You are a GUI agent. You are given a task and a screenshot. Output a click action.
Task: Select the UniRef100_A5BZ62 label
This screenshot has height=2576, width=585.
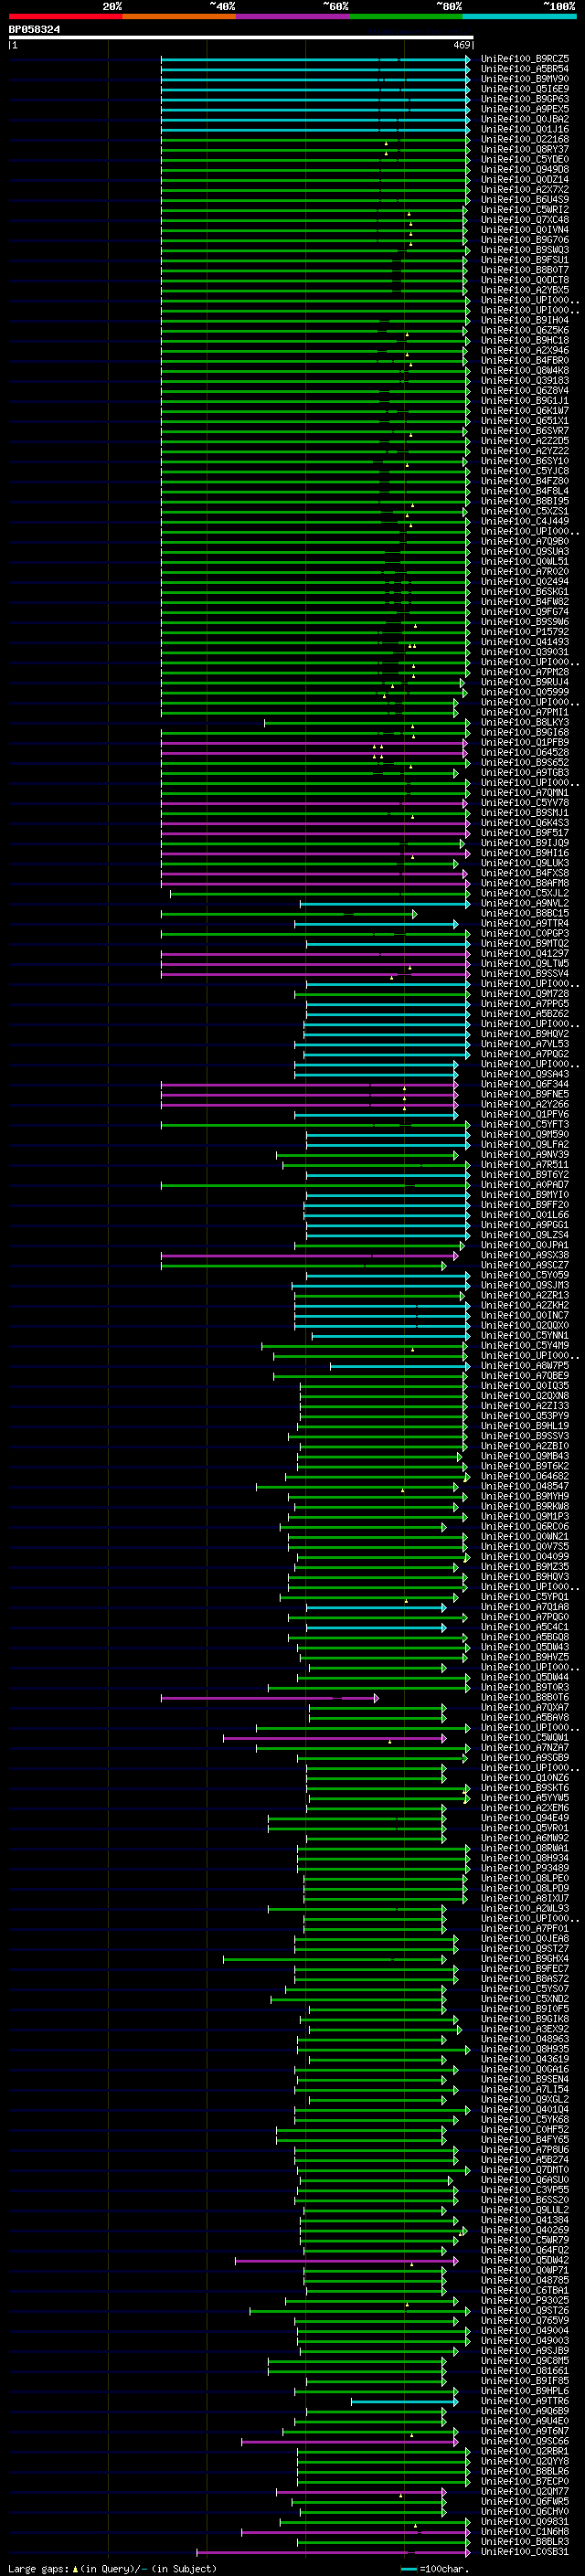click(x=524, y=1014)
